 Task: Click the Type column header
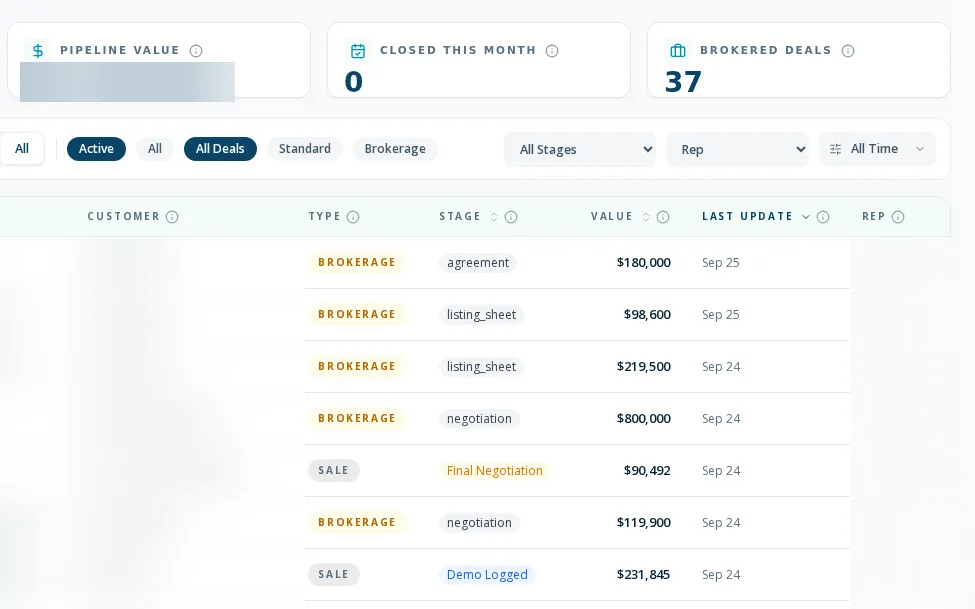325,216
